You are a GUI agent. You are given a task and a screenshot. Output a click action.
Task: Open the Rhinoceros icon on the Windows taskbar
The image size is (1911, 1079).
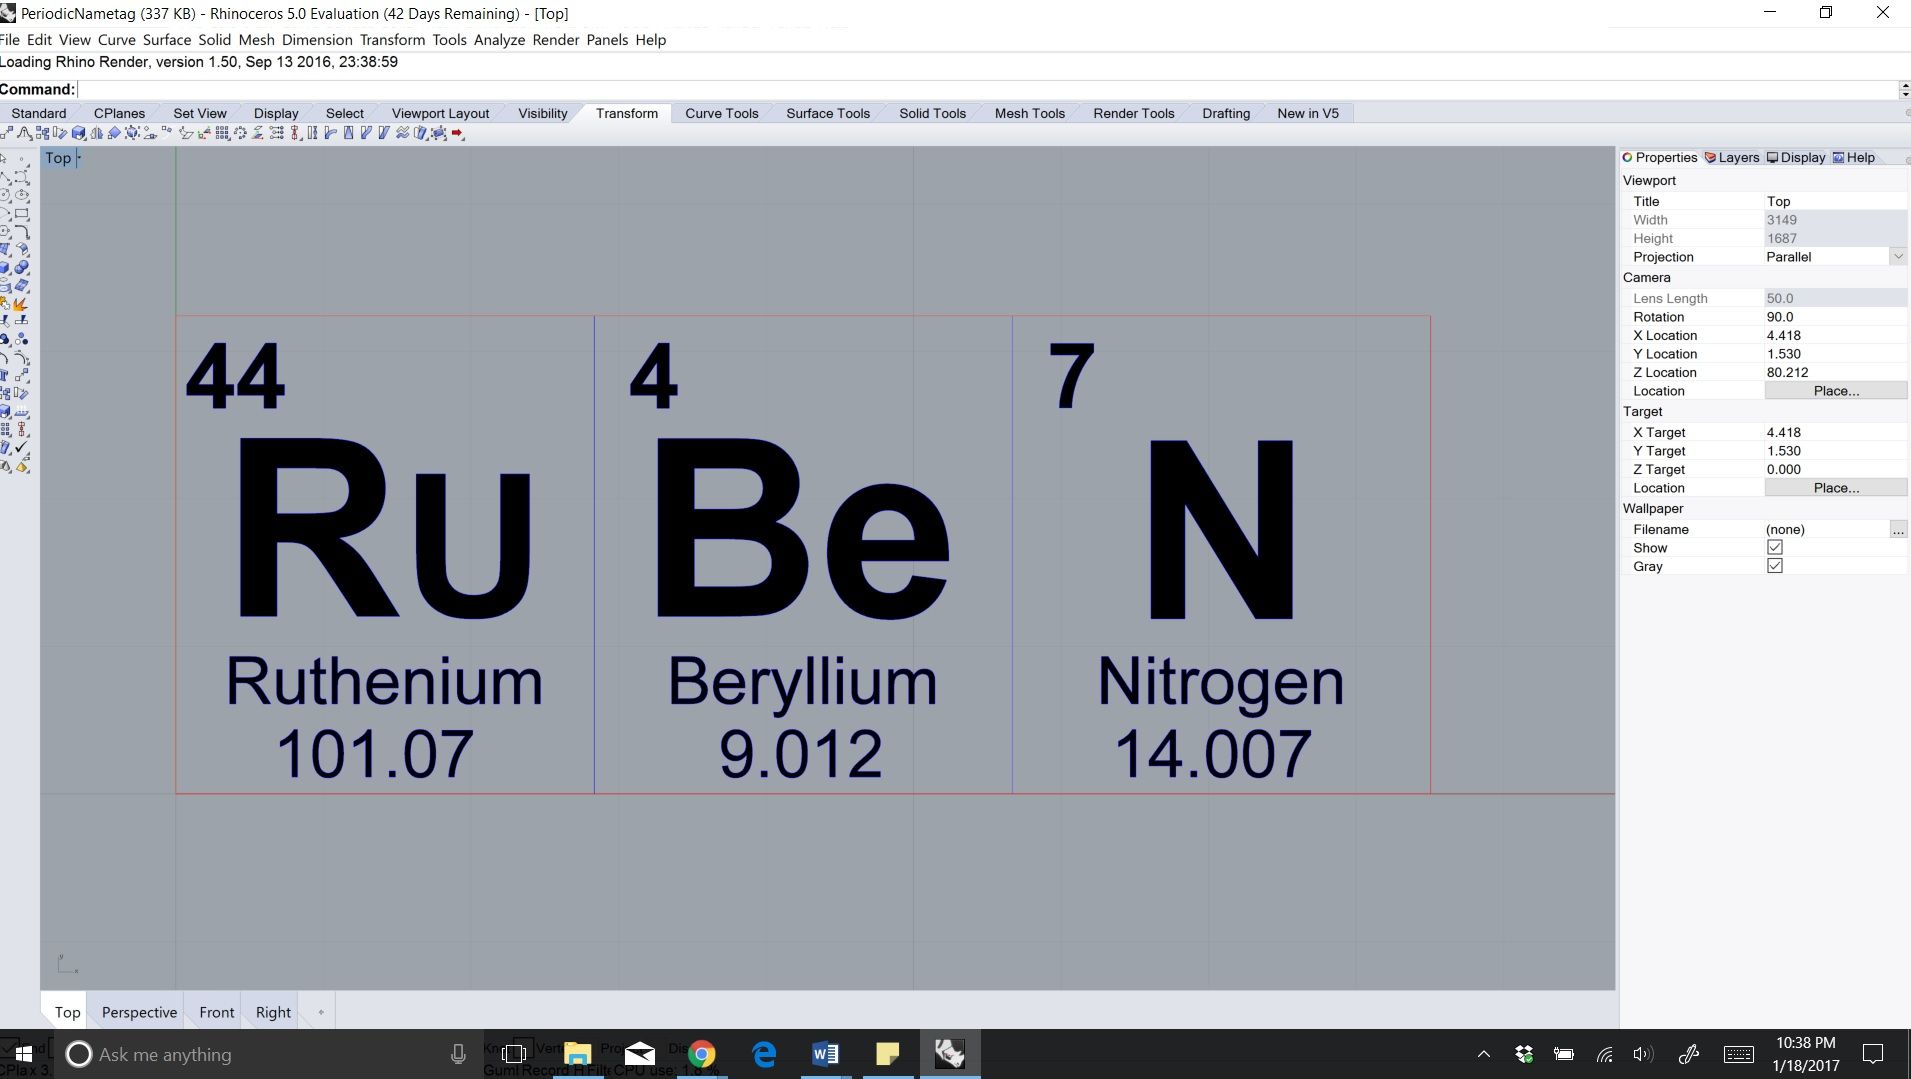point(949,1053)
